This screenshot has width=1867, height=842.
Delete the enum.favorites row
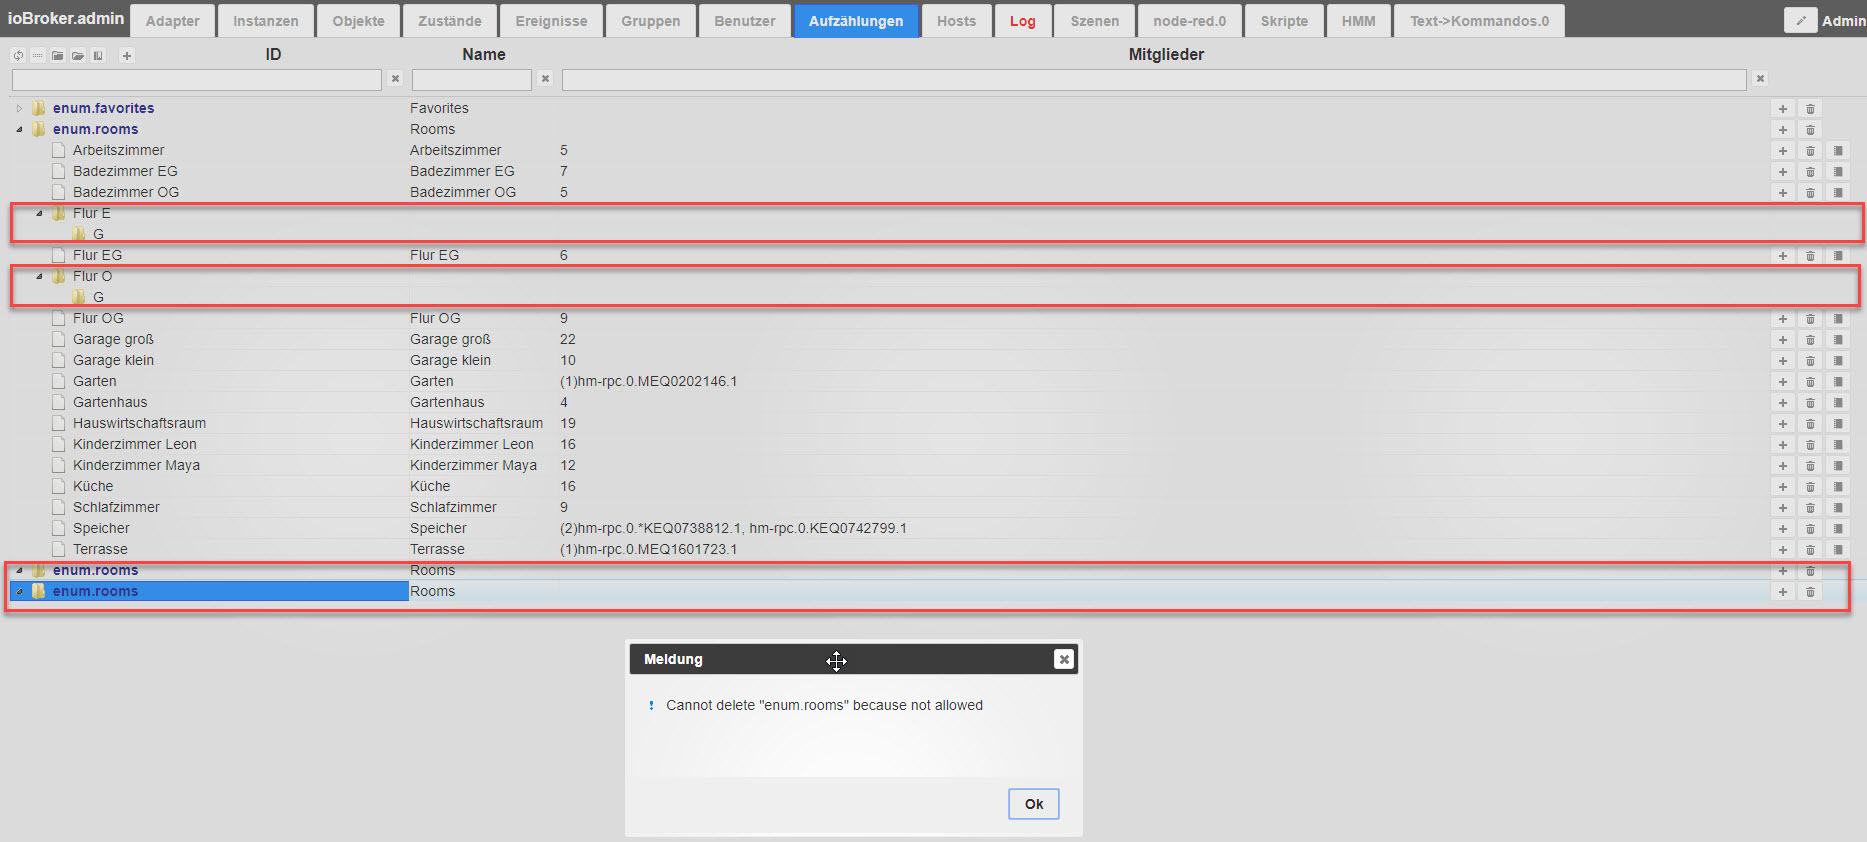(1810, 109)
